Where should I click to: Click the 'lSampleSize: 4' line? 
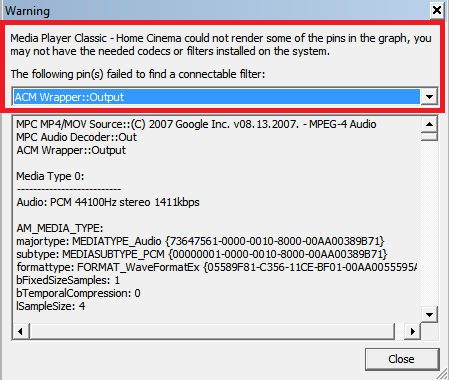[x=51, y=306]
